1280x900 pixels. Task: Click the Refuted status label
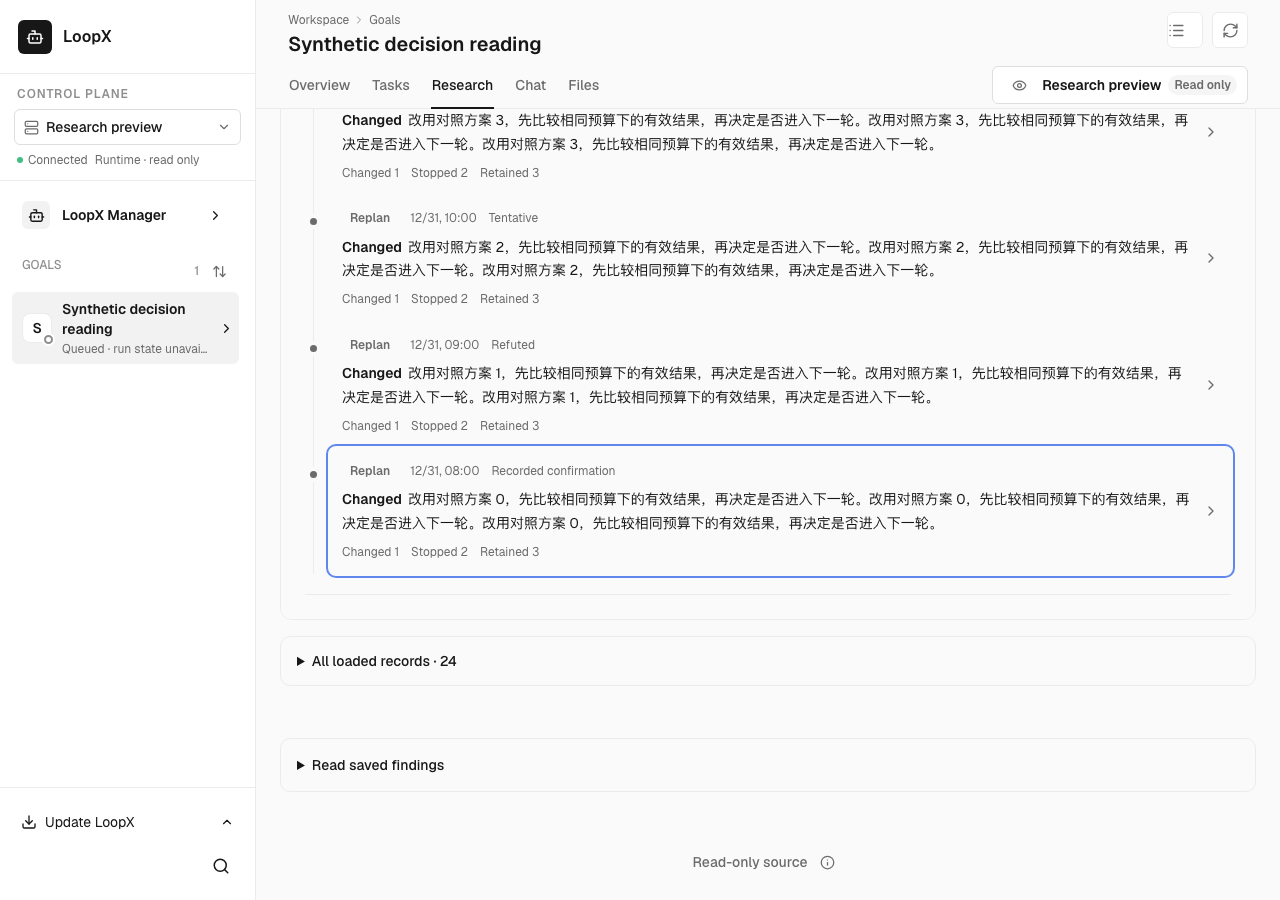point(513,345)
